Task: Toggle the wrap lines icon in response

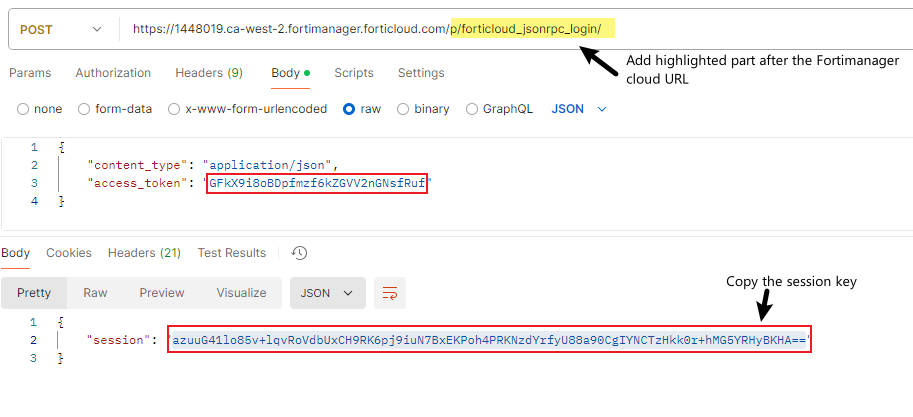Action: (x=390, y=293)
